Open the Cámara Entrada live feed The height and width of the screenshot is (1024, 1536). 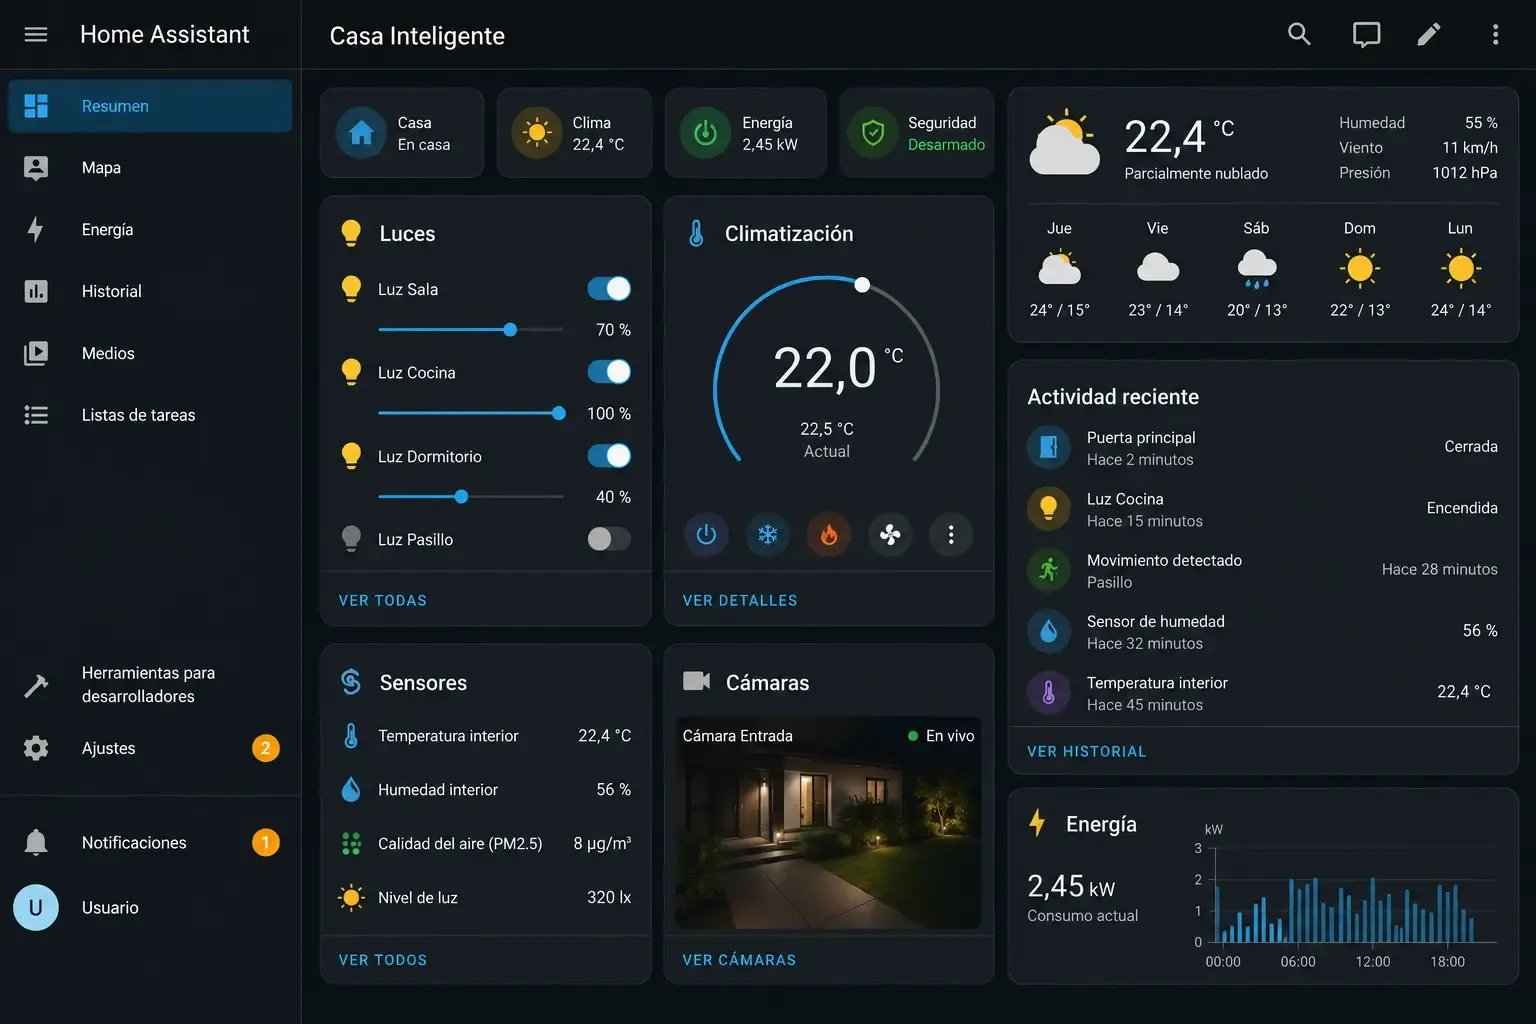coord(829,823)
